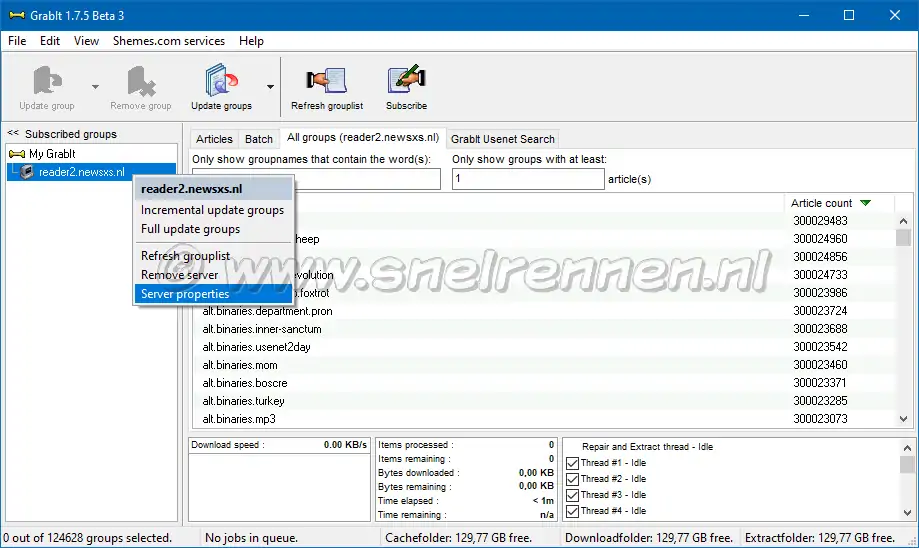Select the alt.binaries.turkey group row
Image resolution: width=919 pixels, height=548 pixels.
(x=544, y=401)
